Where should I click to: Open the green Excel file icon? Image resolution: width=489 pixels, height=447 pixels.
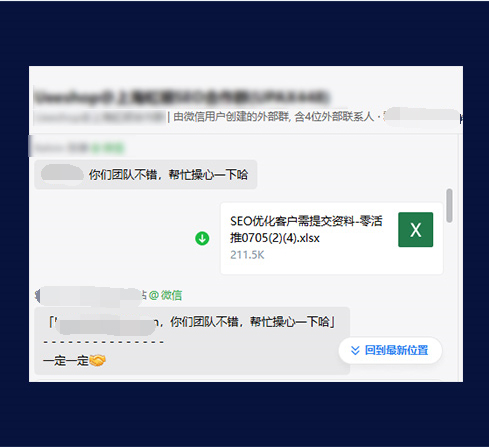click(415, 230)
